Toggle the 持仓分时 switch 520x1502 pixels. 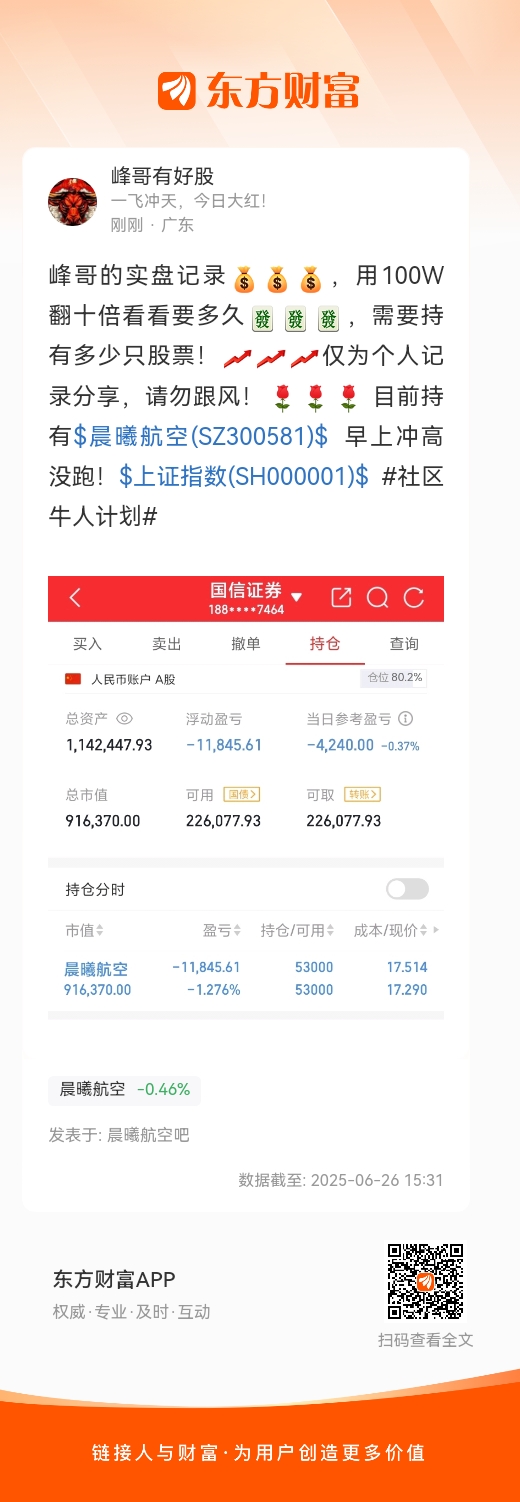pos(407,889)
